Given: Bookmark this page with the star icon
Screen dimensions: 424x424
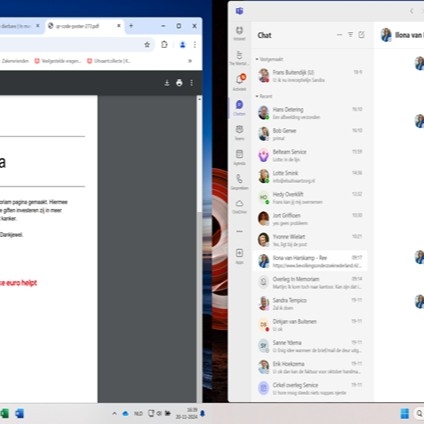Looking at the screenshot, I should click(147, 45).
